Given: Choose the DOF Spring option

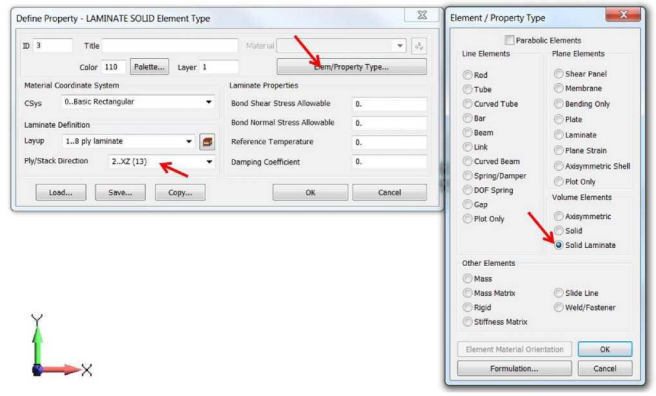Looking at the screenshot, I should pyautogui.click(x=467, y=190).
